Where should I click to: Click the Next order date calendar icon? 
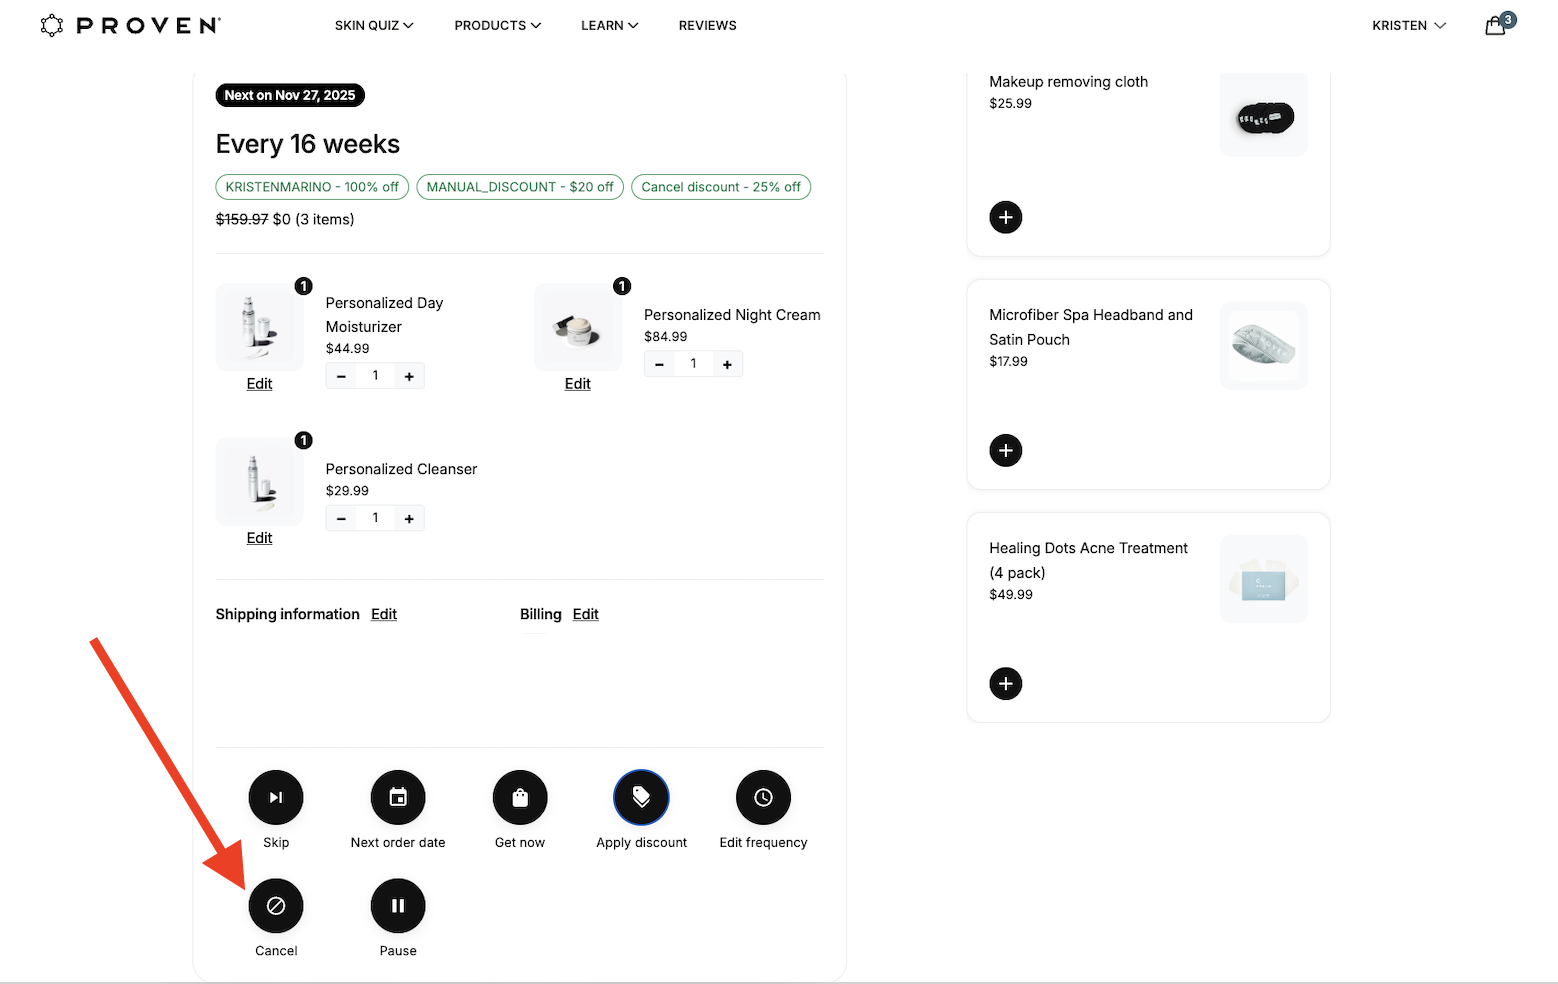[398, 797]
